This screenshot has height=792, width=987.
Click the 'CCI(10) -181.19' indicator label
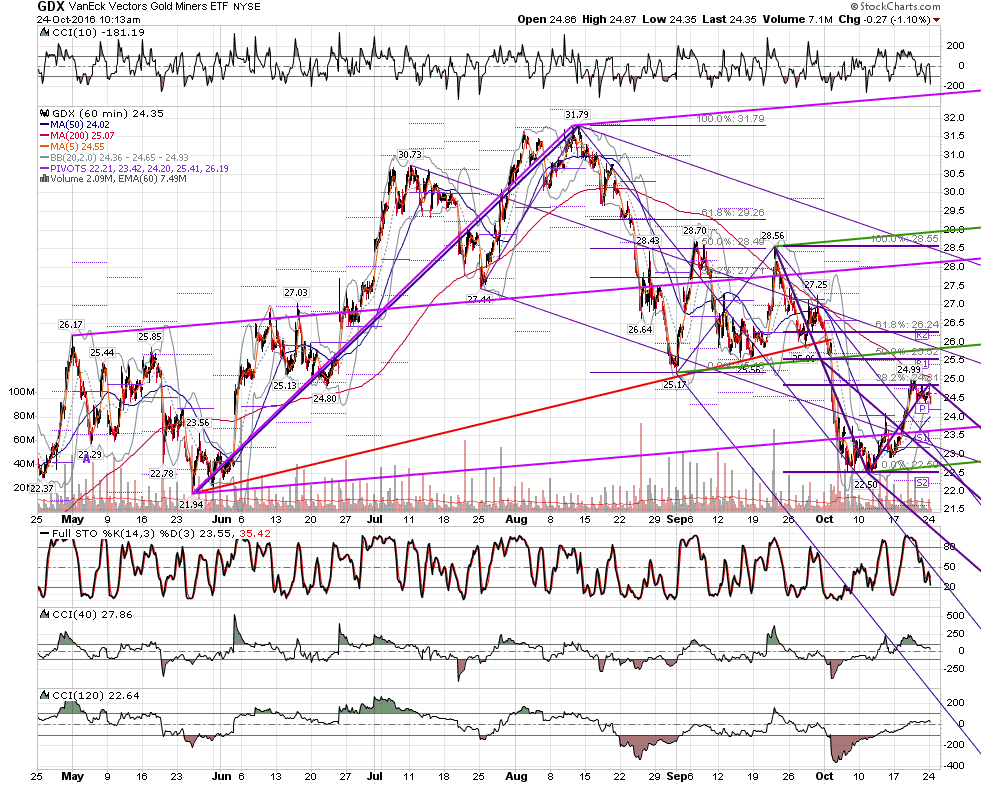[x=98, y=32]
